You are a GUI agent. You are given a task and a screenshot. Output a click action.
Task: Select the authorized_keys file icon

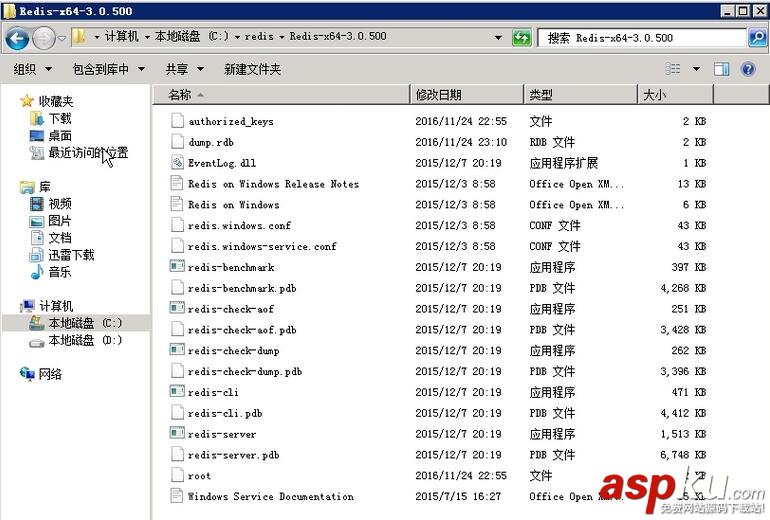pos(177,121)
